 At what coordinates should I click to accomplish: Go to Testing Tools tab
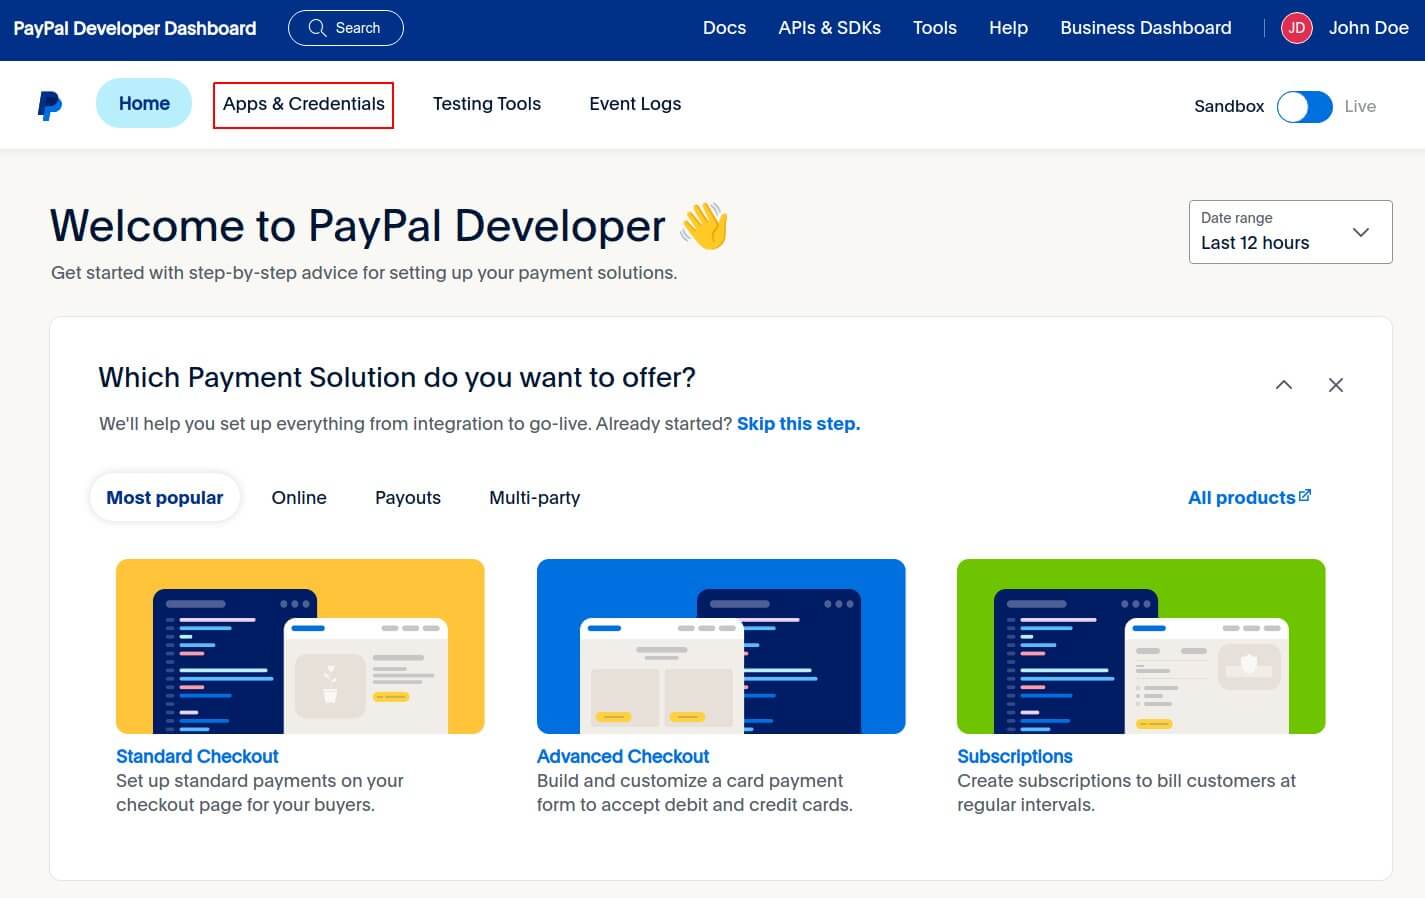click(x=486, y=104)
